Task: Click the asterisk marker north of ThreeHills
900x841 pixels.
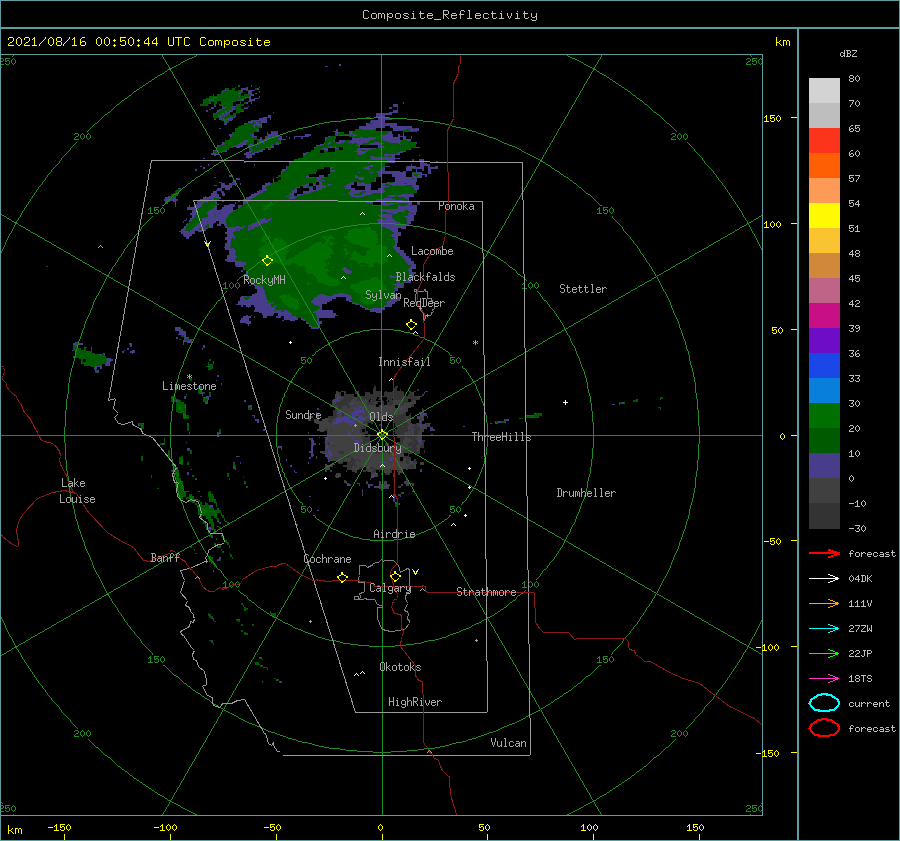Action: tap(475, 343)
